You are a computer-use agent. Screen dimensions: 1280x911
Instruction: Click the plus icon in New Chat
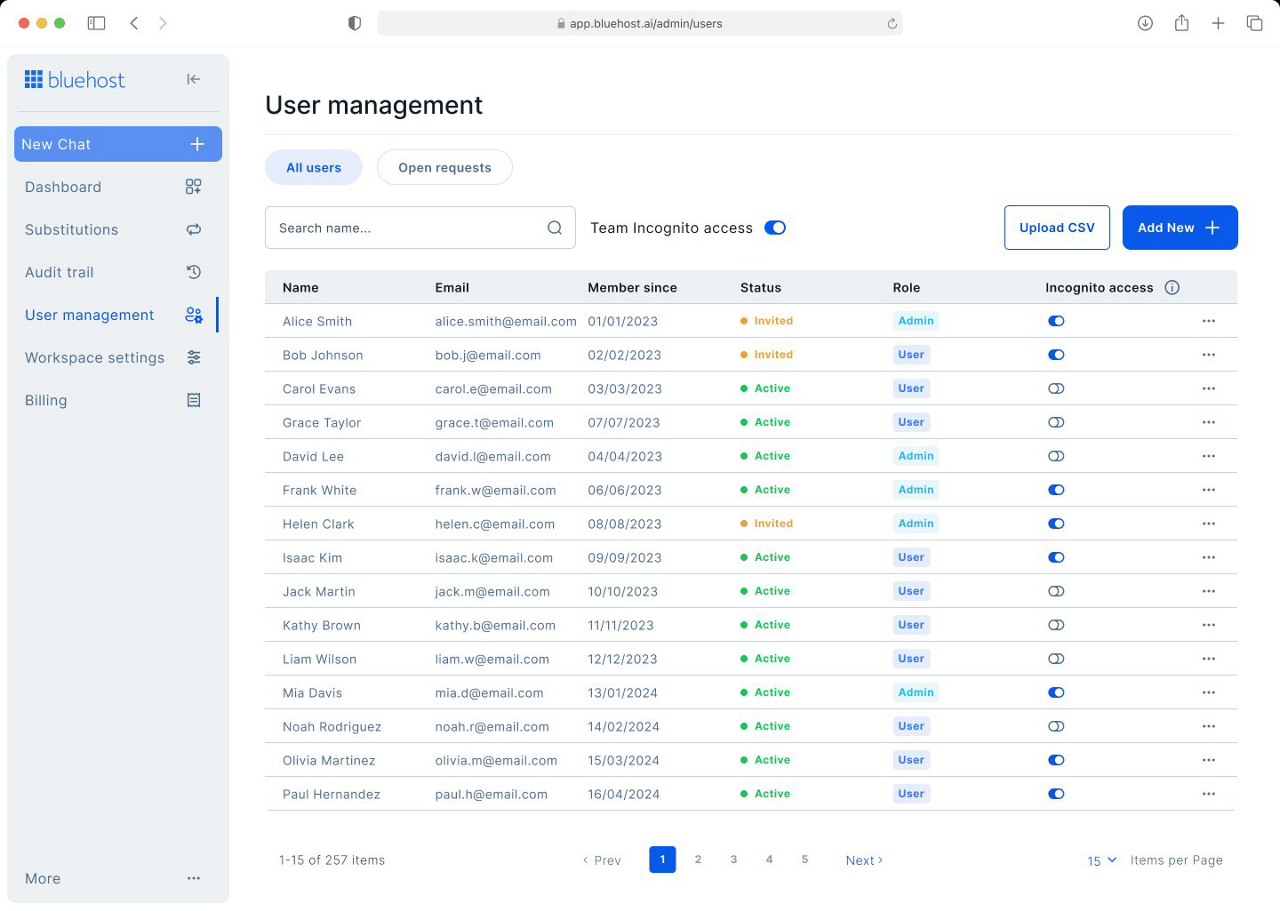tap(197, 144)
